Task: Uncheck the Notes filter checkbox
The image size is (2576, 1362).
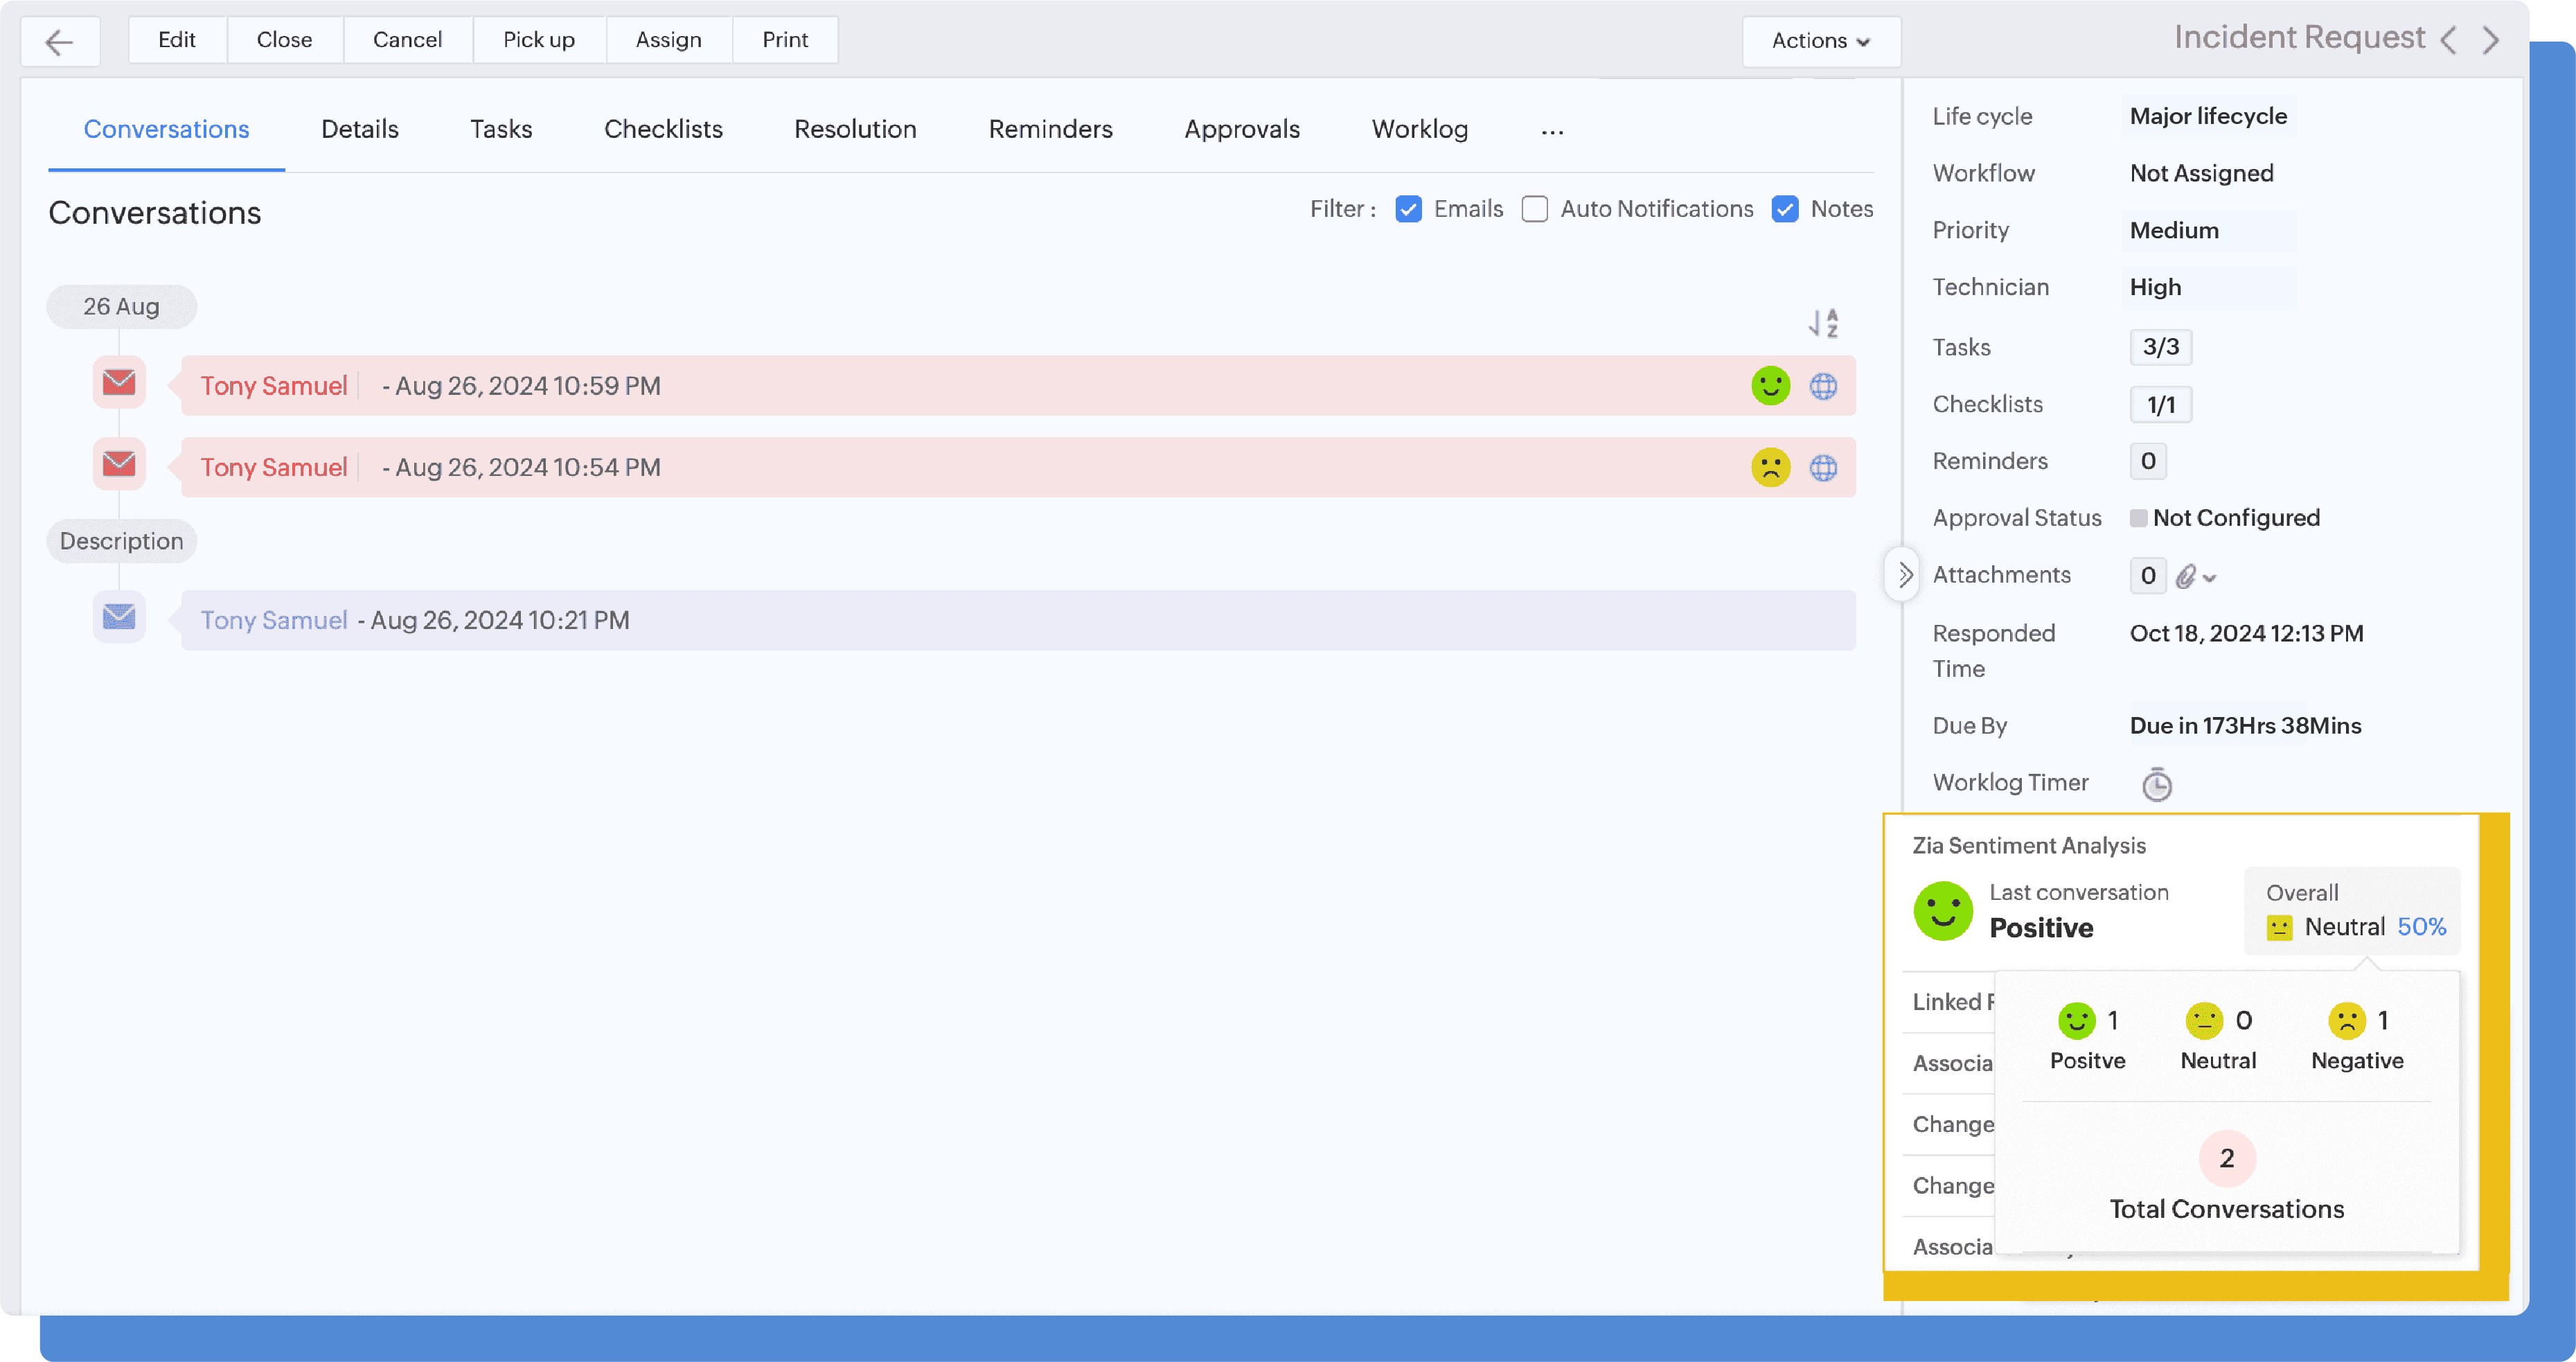Action: (1784, 209)
